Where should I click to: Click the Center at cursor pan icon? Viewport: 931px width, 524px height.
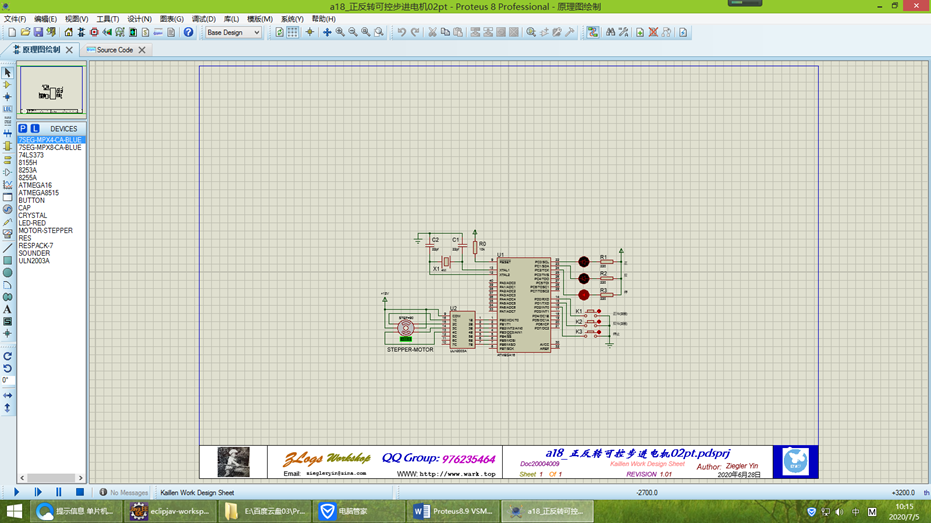tap(327, 32)
